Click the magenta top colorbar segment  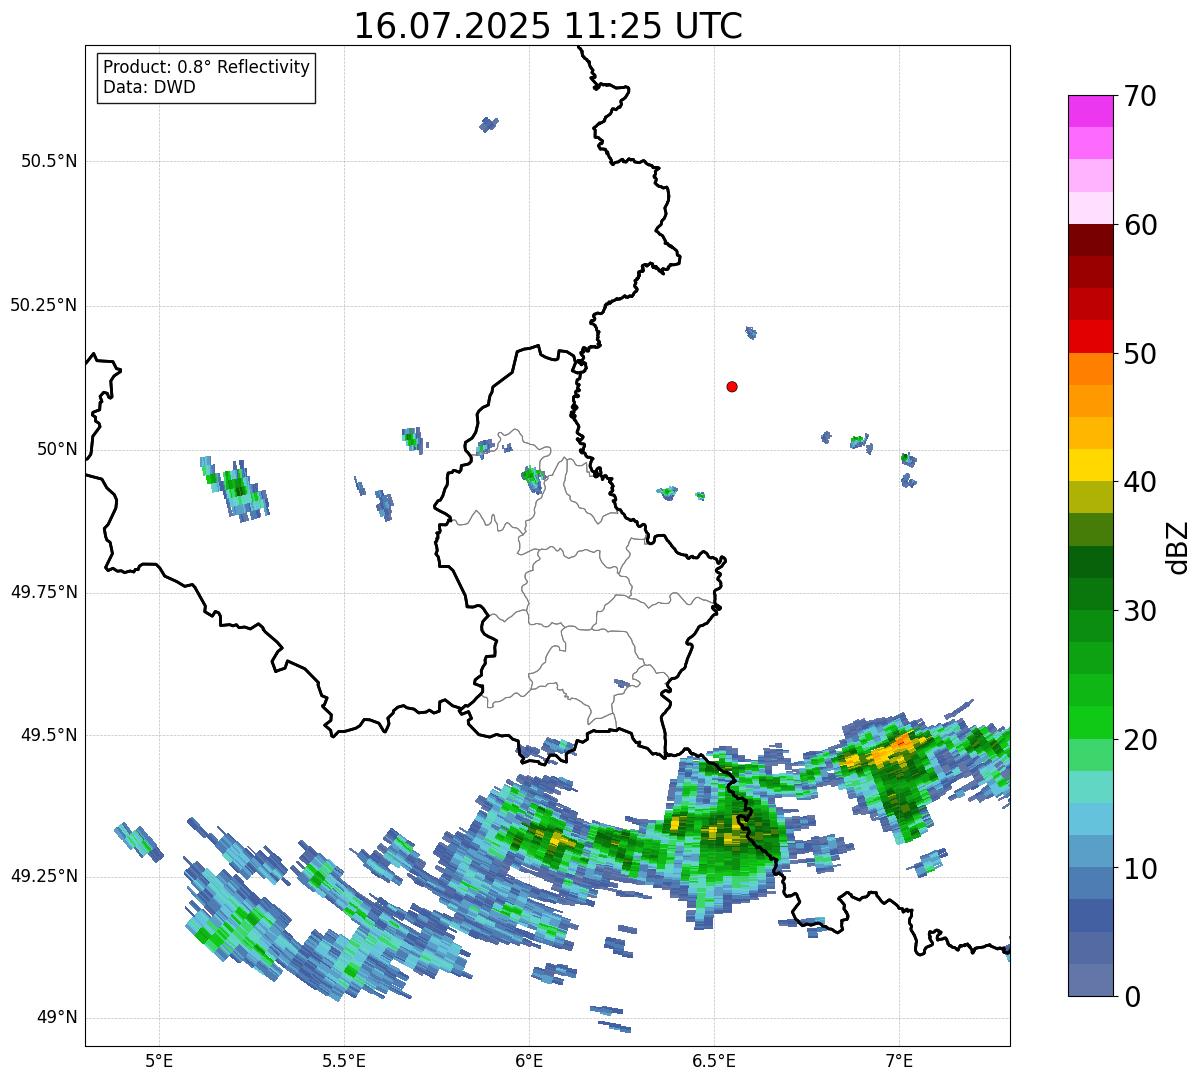[1090, 111]
